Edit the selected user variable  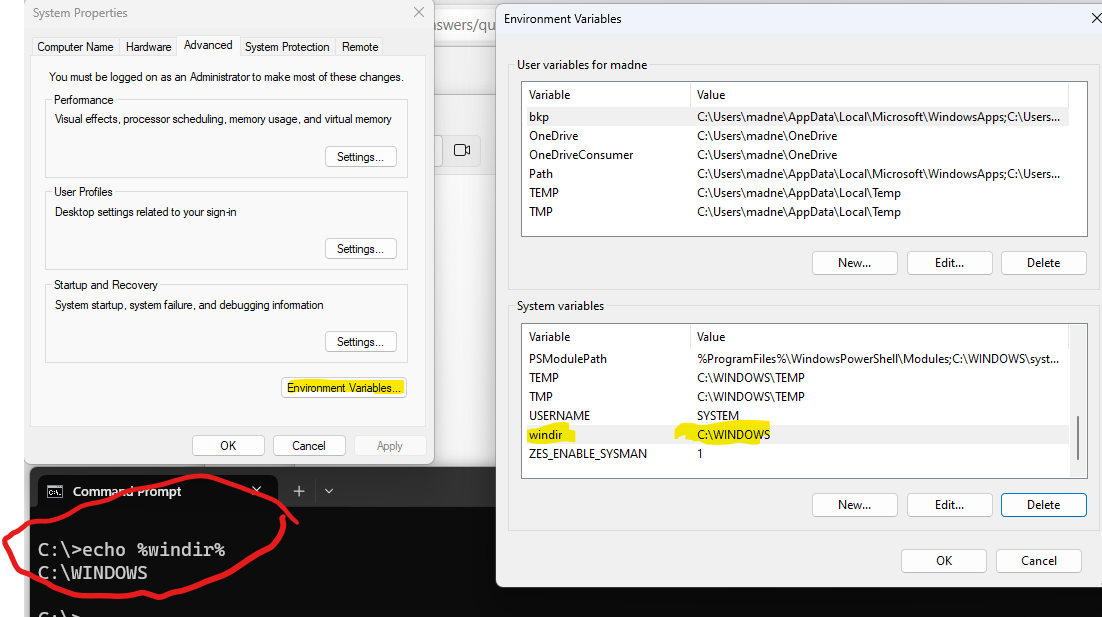click(949, 262)
